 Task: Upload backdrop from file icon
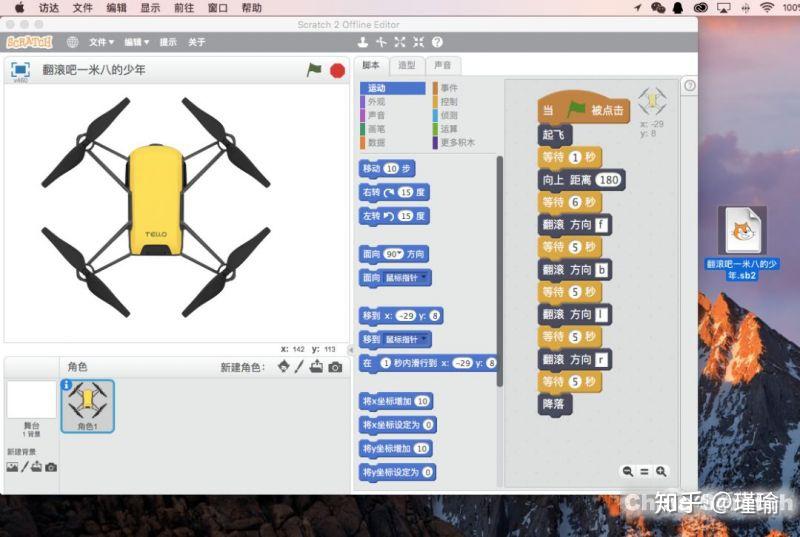point(37,467)
